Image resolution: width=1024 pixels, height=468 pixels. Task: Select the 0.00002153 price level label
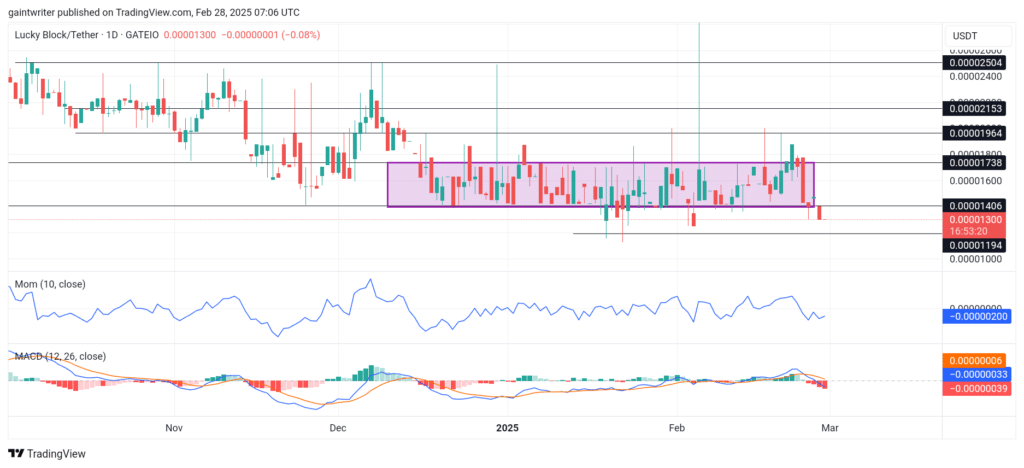pos(974,108)
